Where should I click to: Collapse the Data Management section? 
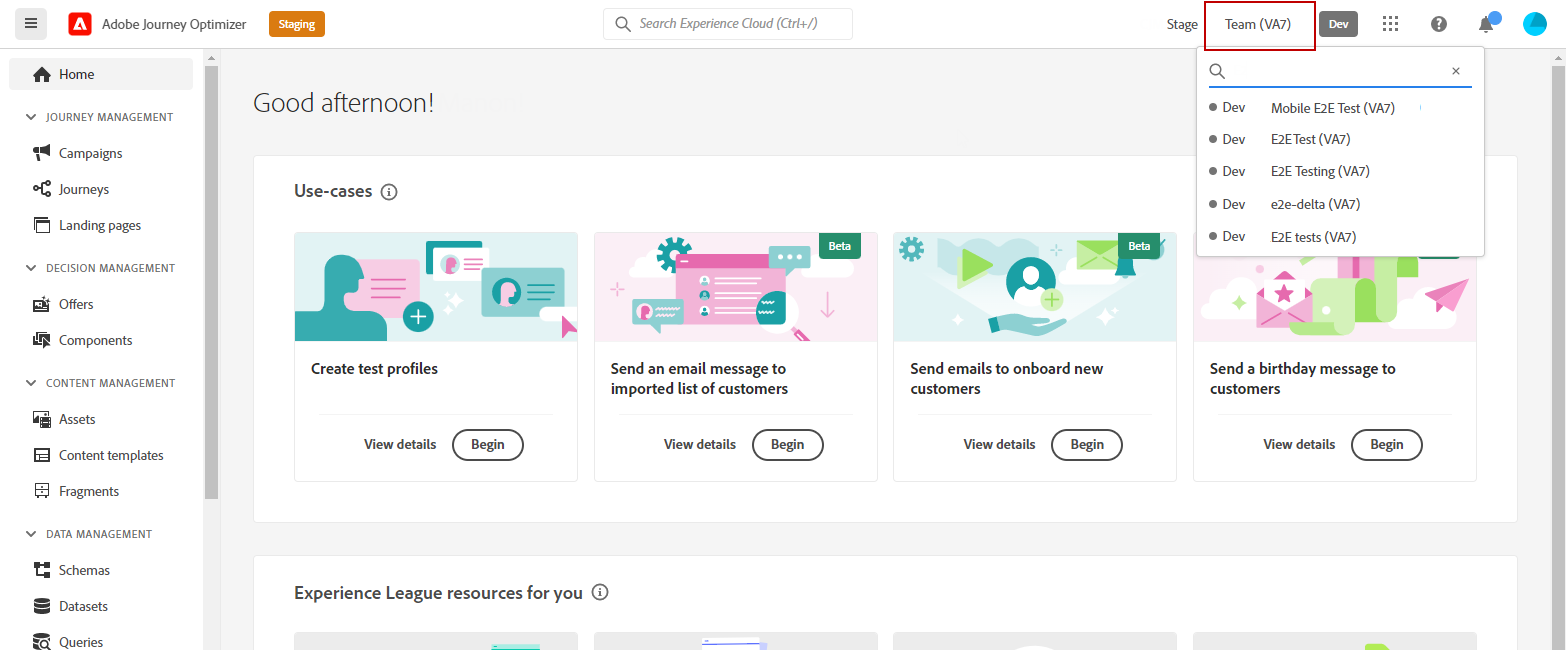click(x=31, y=534)
